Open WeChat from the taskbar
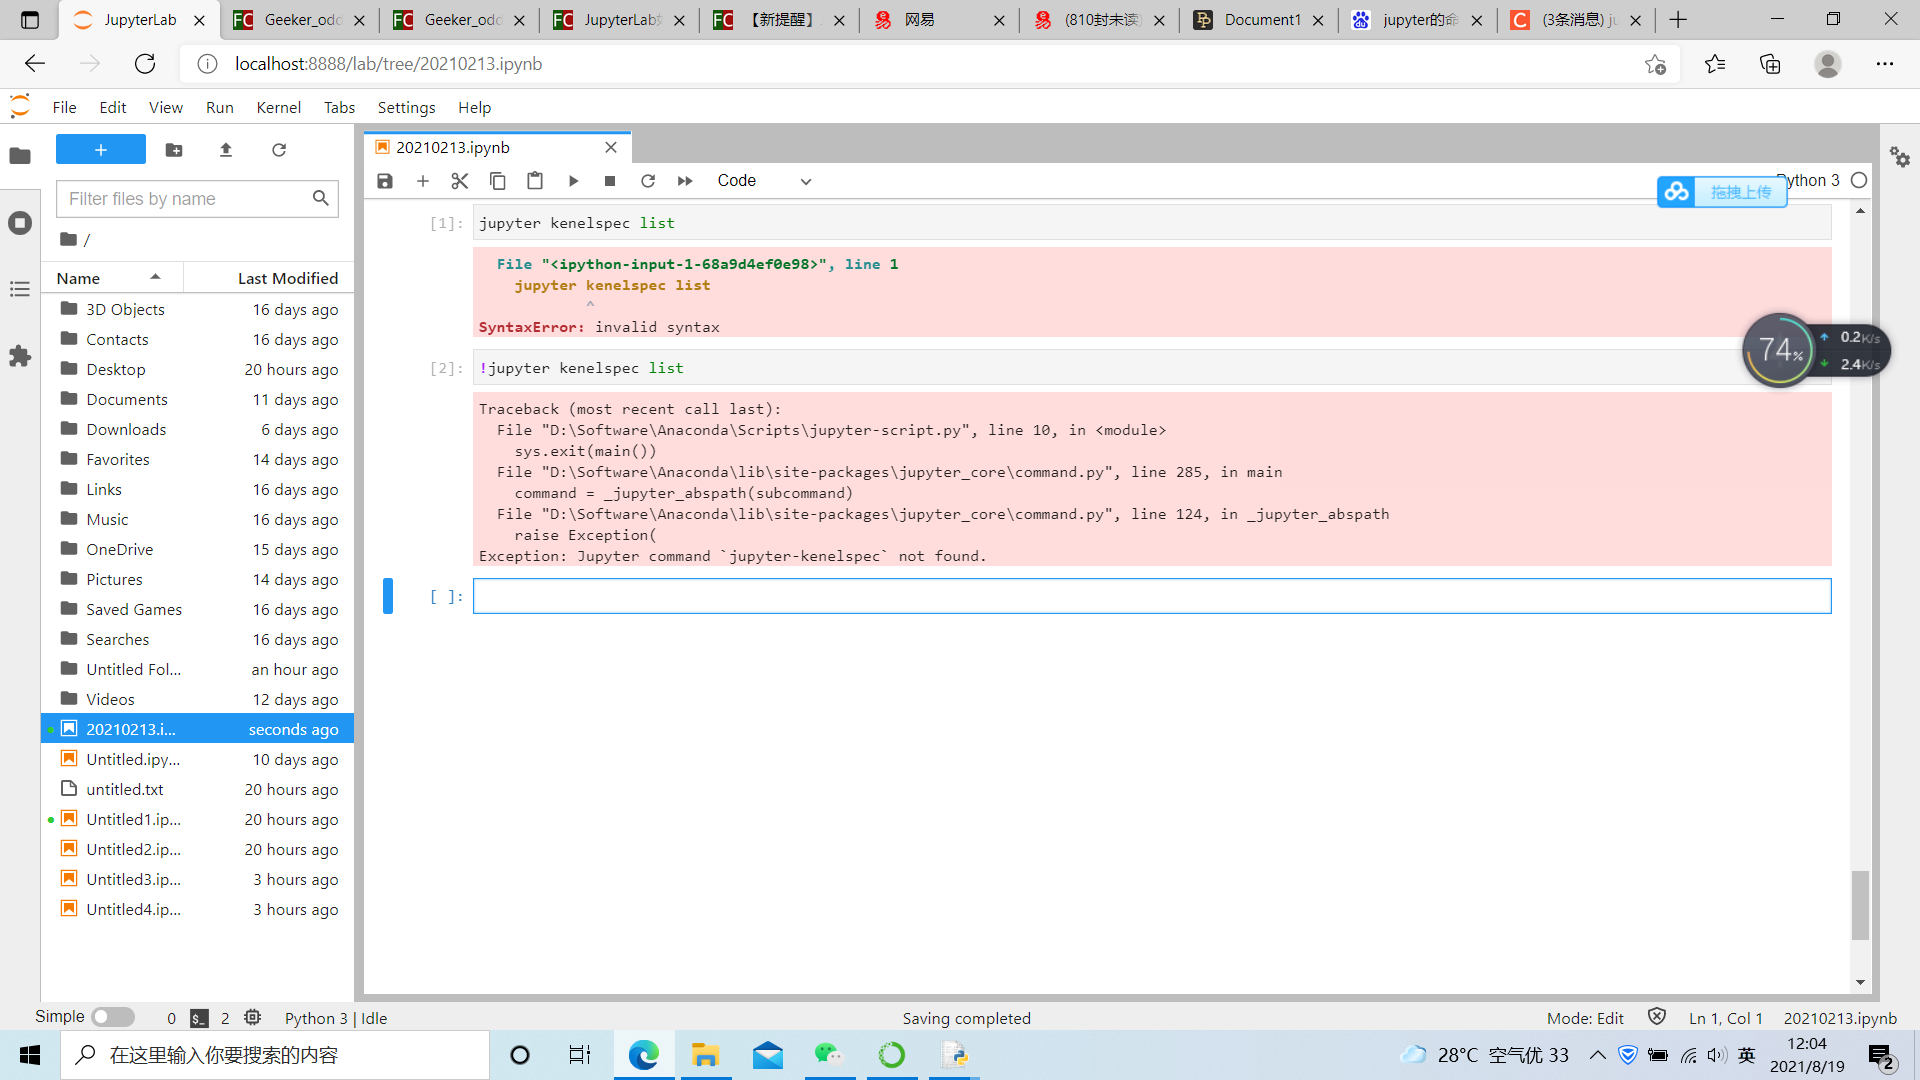Screen dimensions: 1920x1080 tap(829, 1055)
